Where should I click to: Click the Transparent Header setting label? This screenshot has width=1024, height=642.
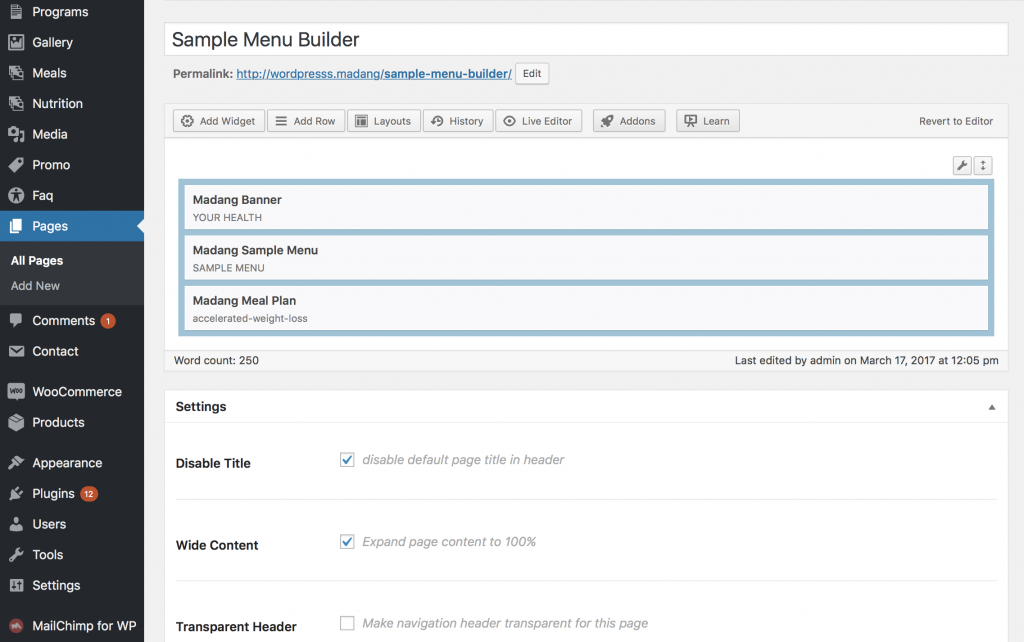236,626
